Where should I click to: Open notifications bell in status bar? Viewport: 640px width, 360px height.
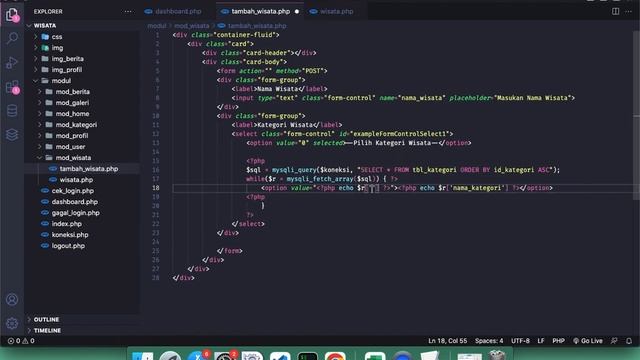(x=629, y=341)
